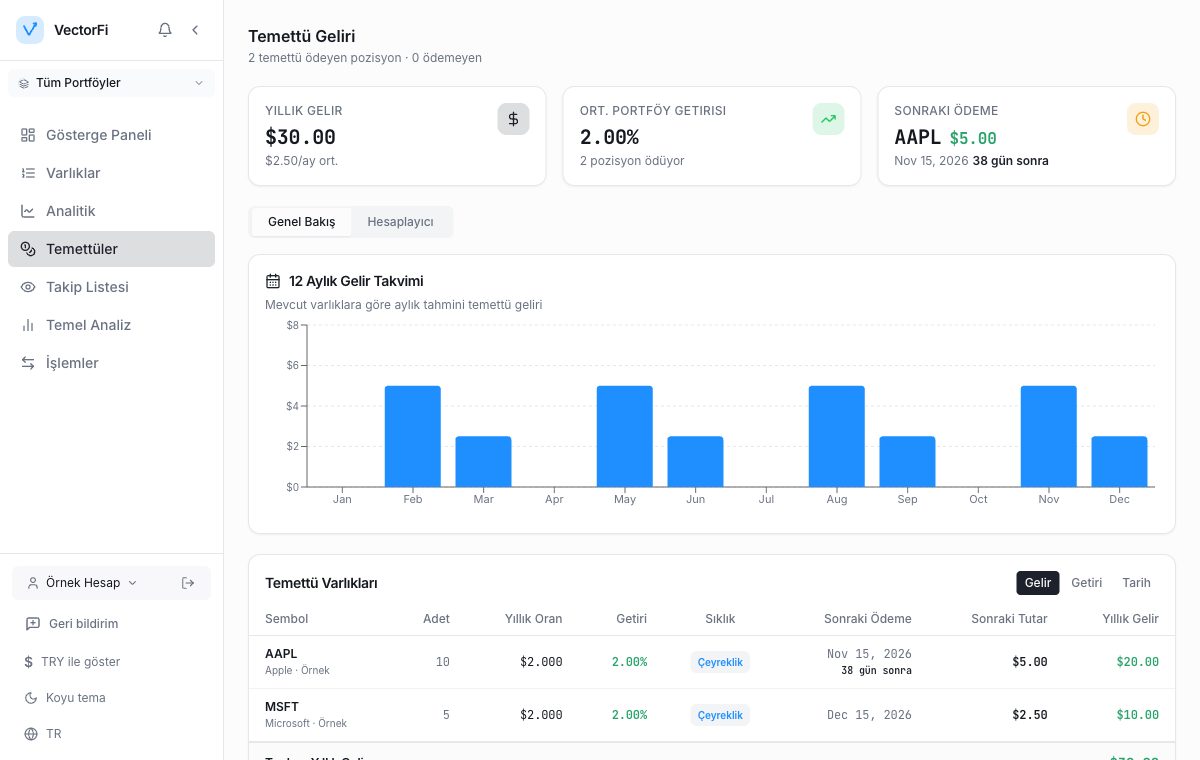Click the Analitik line chart icon
Image resolution: width=1200 pixels, height=760 pixels.
[28, 211]
